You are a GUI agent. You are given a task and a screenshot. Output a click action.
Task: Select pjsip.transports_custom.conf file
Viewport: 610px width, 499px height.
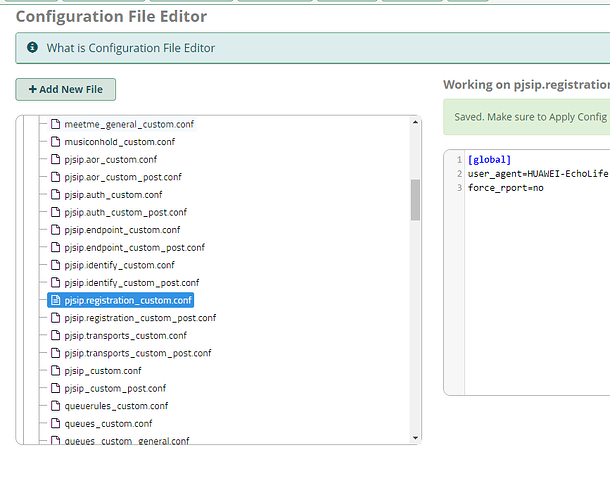tap(126, 336)
